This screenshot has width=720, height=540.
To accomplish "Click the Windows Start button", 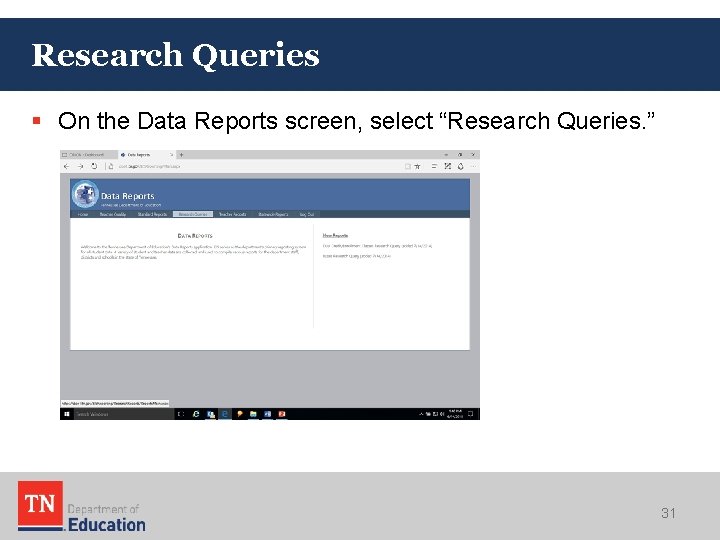I will tap(67, 414).
